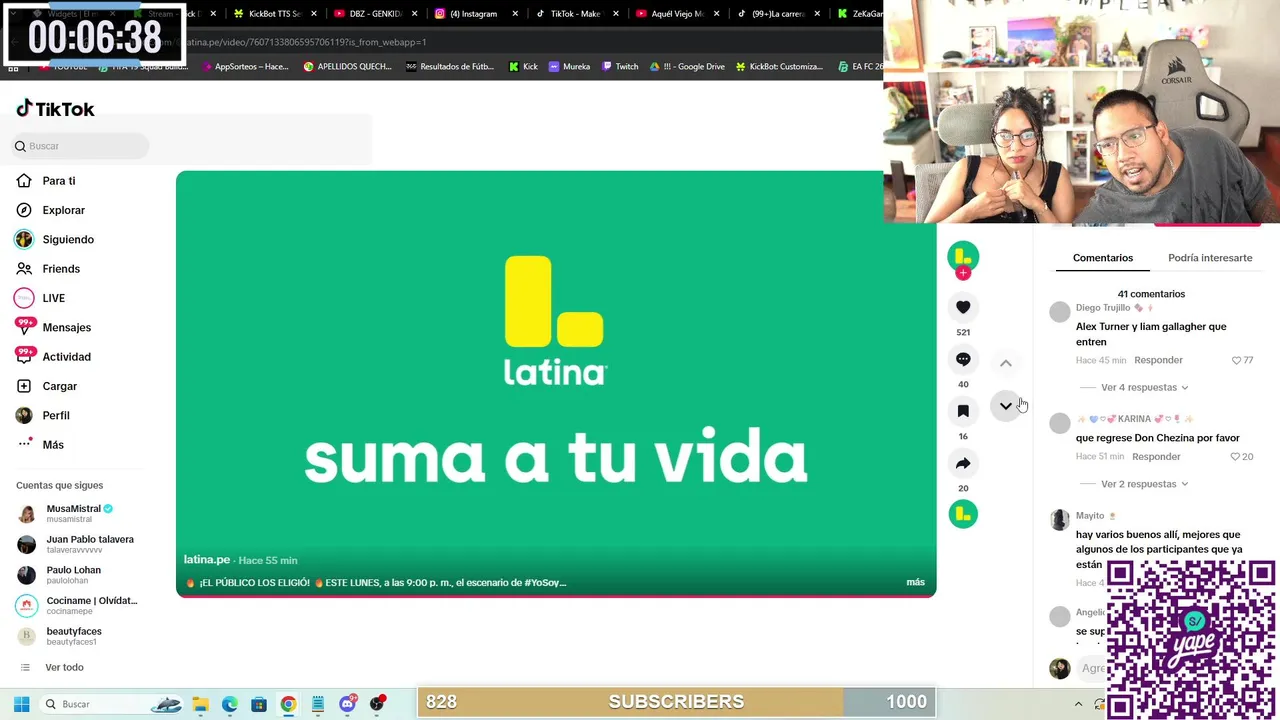Go to Siguiendo feed

(55, 240)
